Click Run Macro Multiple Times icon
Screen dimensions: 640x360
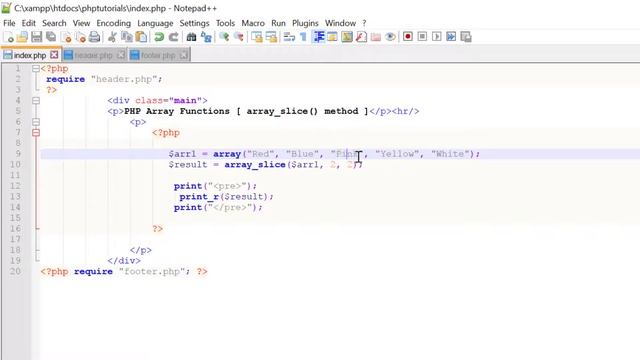point(451,37)
